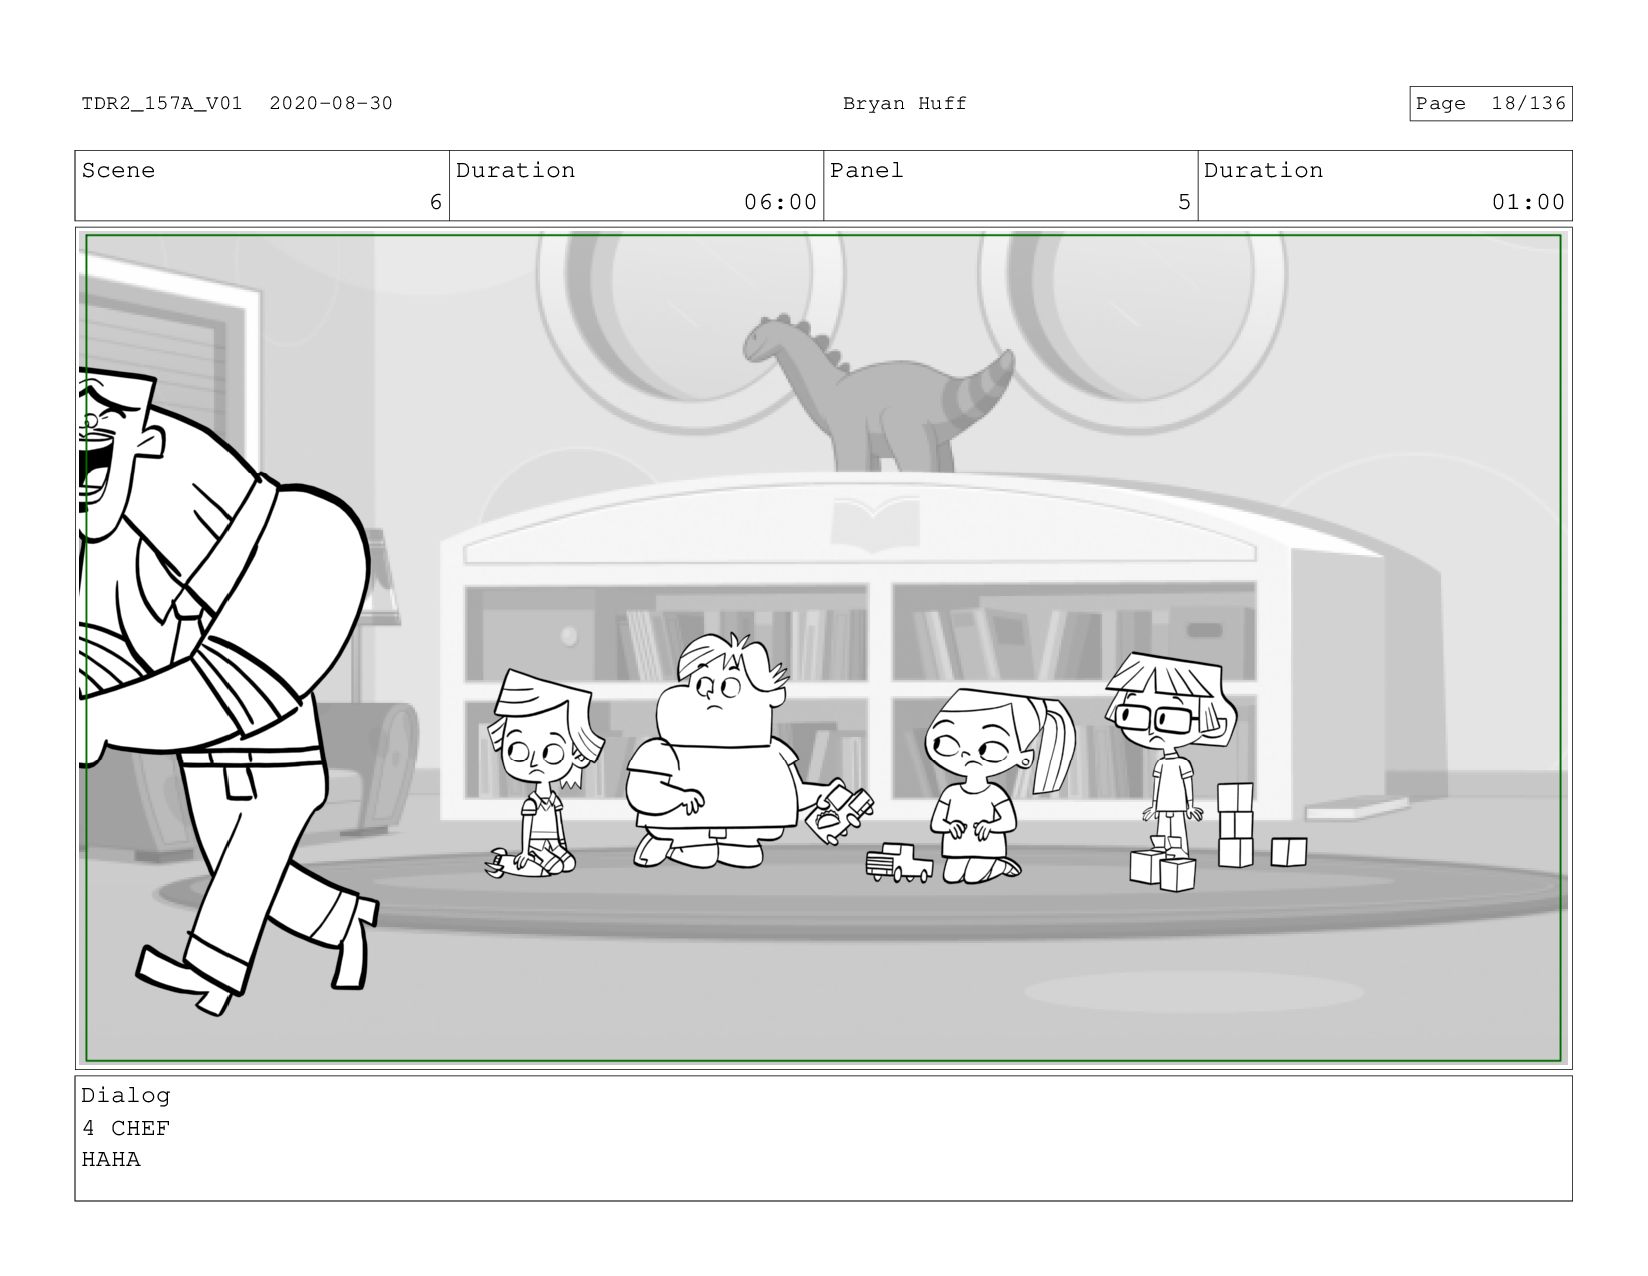Click the Dialog heading
The image size is (1648, 1276).
point(126,1096)
